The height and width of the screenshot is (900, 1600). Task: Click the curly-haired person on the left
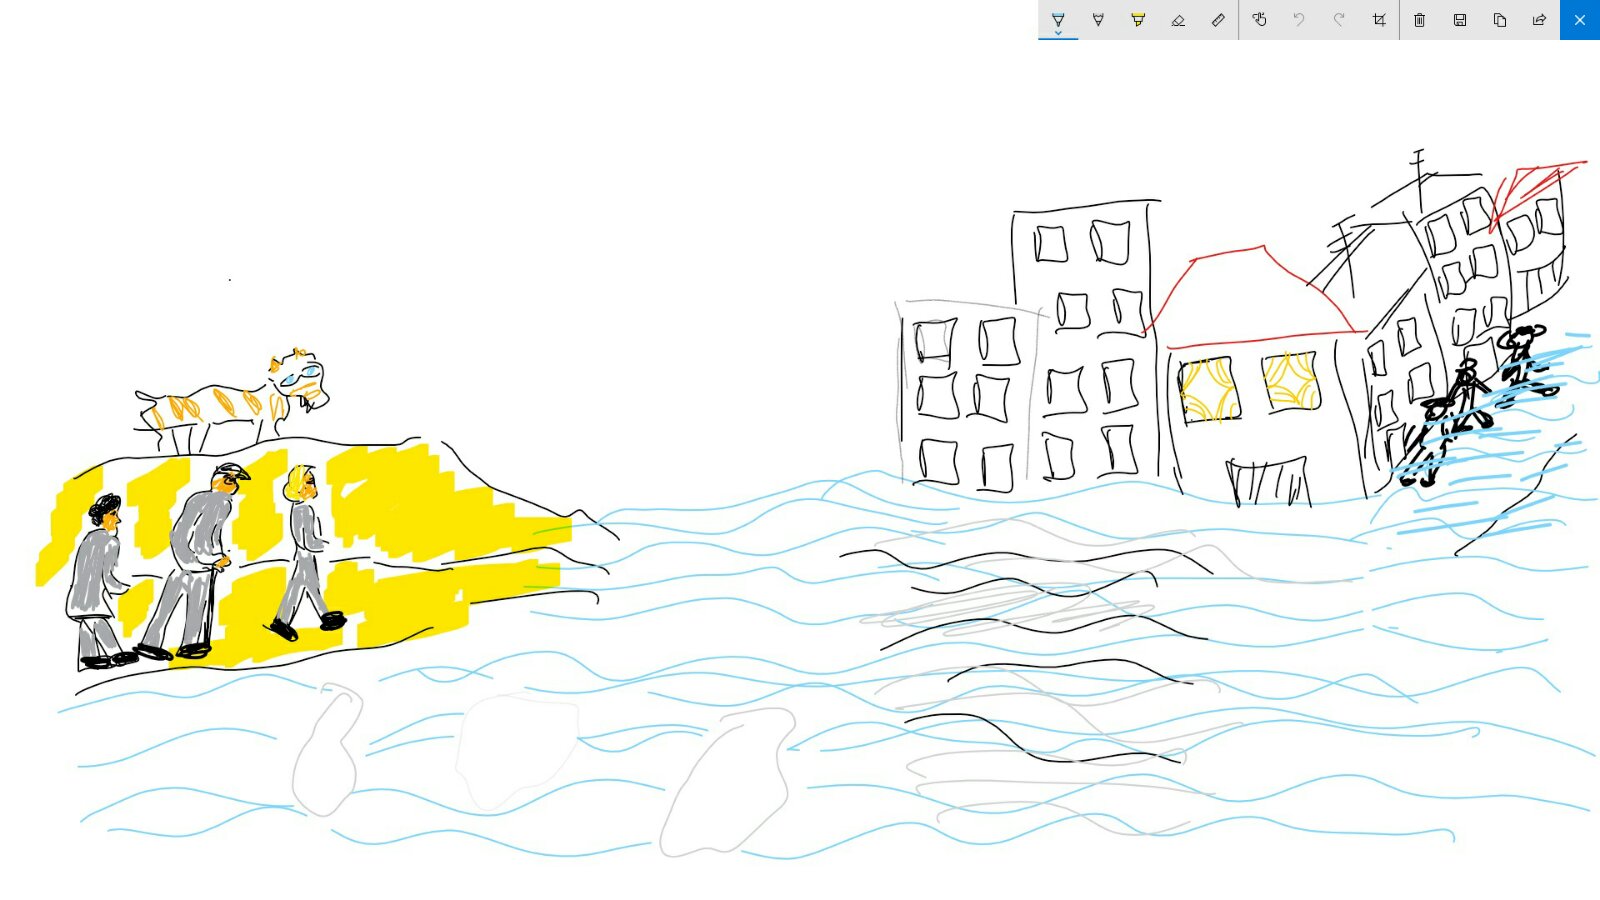point(98,580)
